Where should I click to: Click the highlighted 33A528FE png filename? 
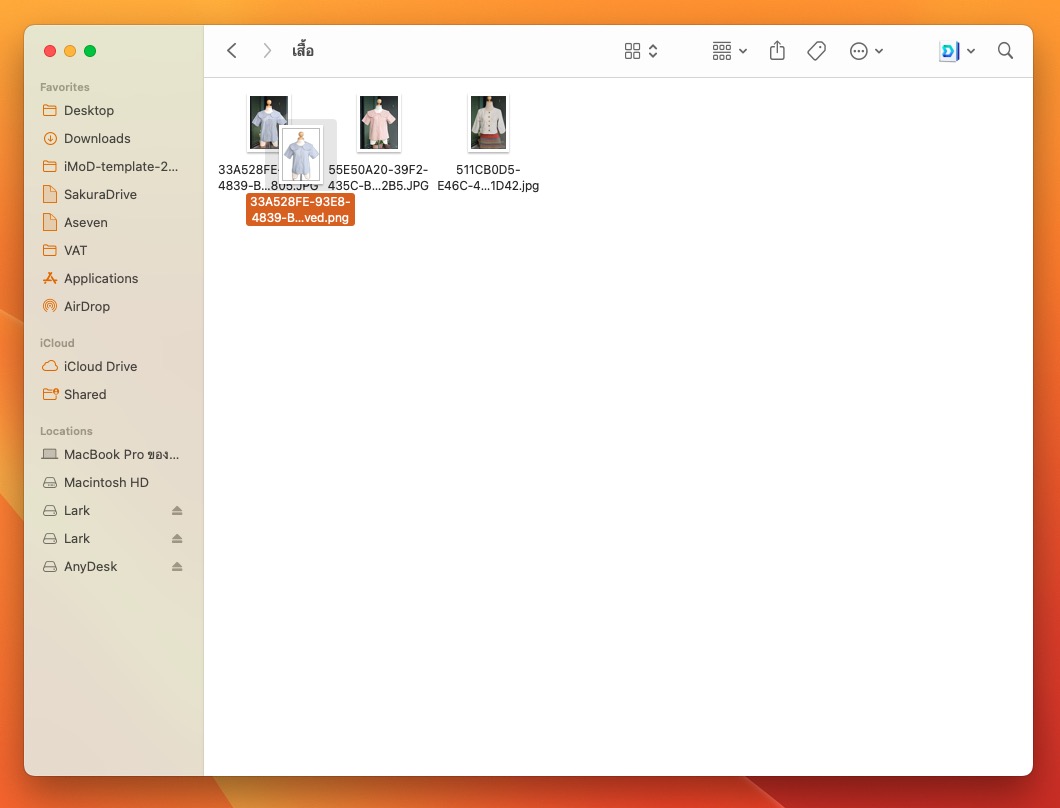(x=300, y=209)
